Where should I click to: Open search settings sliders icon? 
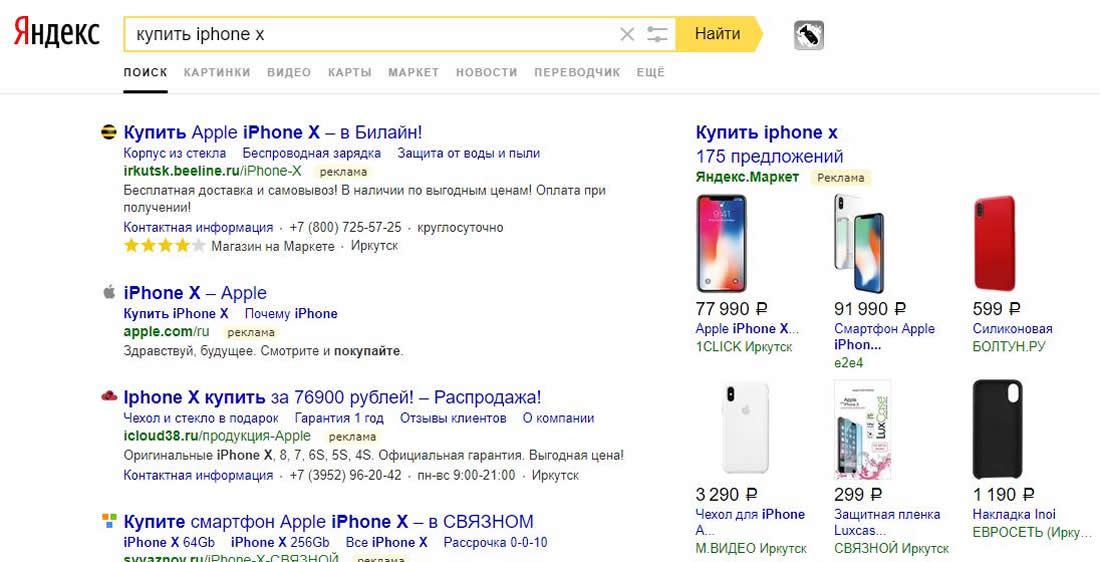click(657, 35)
